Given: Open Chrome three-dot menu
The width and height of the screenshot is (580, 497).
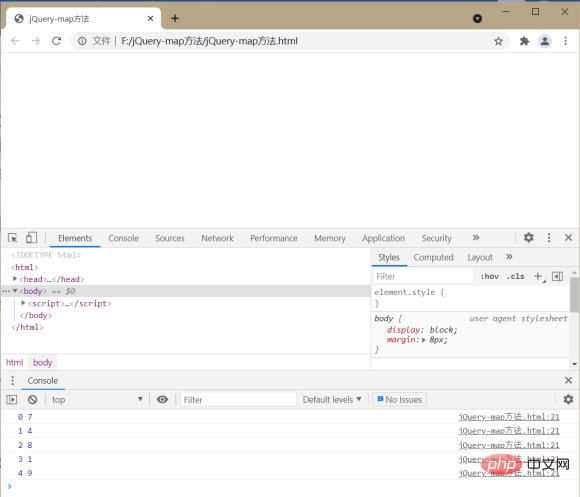Looking at the screenshot, I should click(565, 41).
